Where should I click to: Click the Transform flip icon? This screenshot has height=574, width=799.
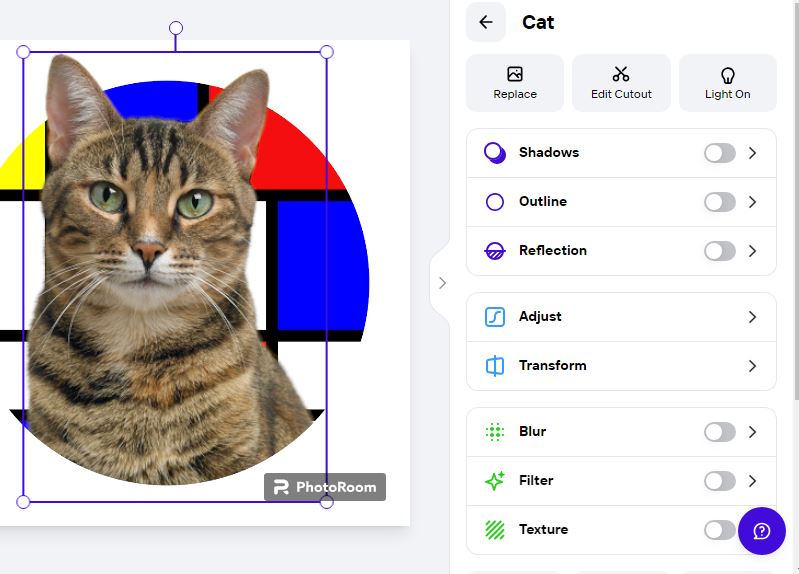coord(495,366)
